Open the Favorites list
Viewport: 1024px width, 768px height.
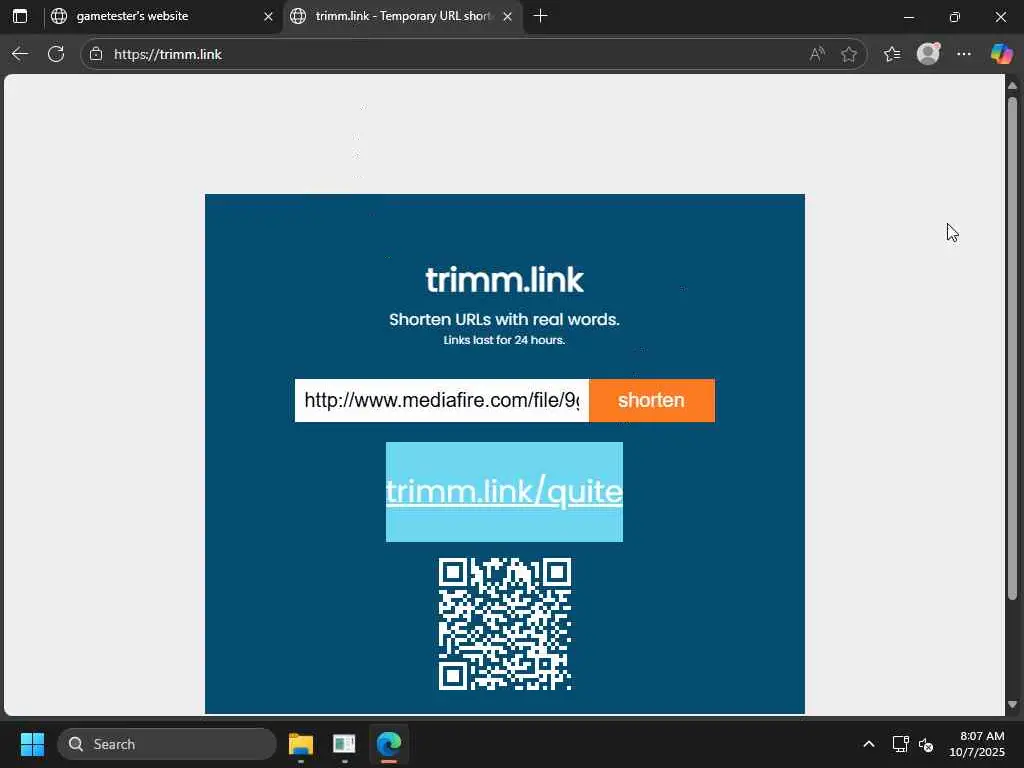pos(892,54)
